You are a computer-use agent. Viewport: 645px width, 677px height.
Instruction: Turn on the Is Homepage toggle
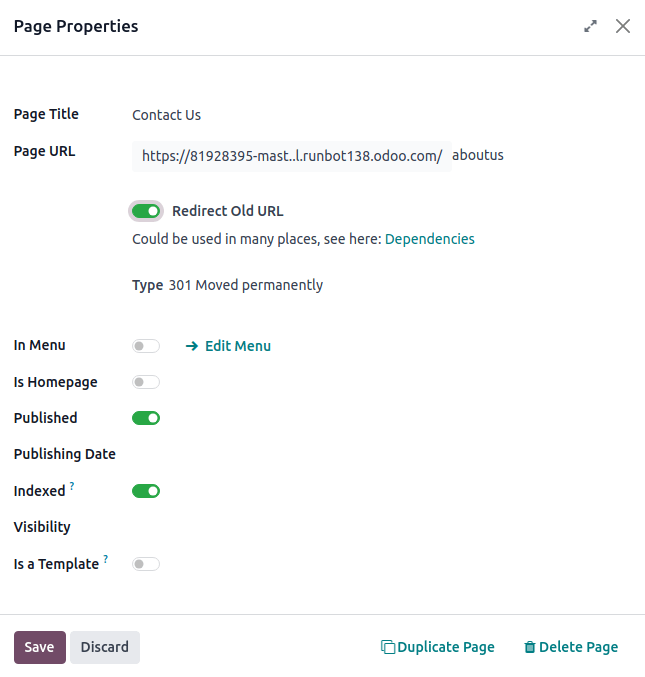(146, 382)
